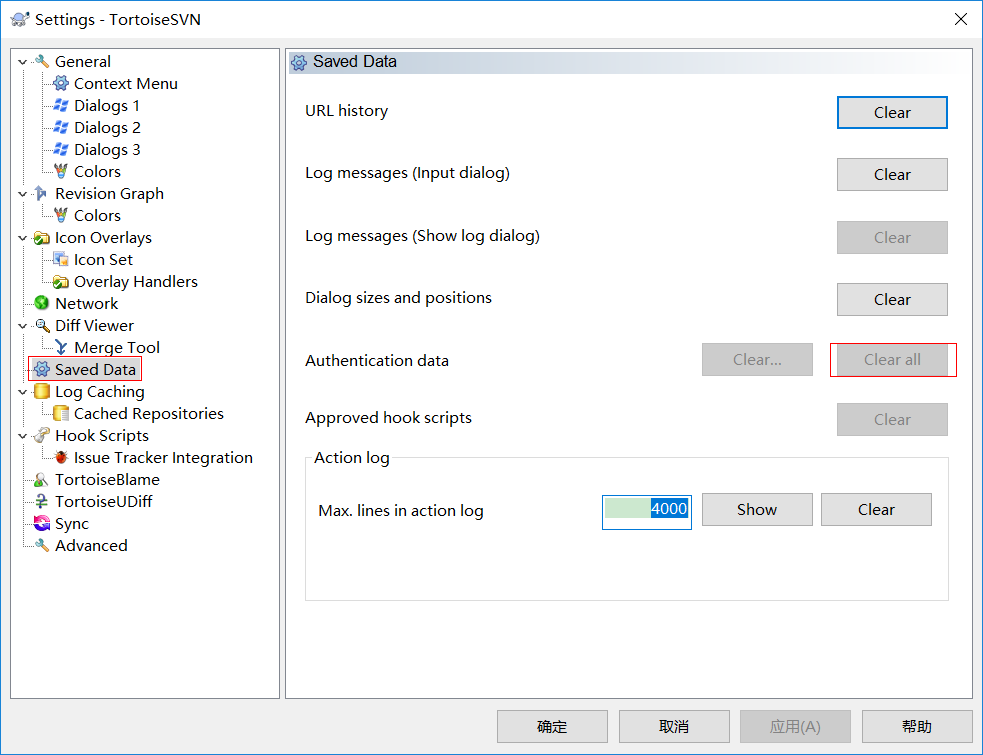The width and height of the screenshot is (983, 755).
Task: Show the action log
Action: [757, 509]
